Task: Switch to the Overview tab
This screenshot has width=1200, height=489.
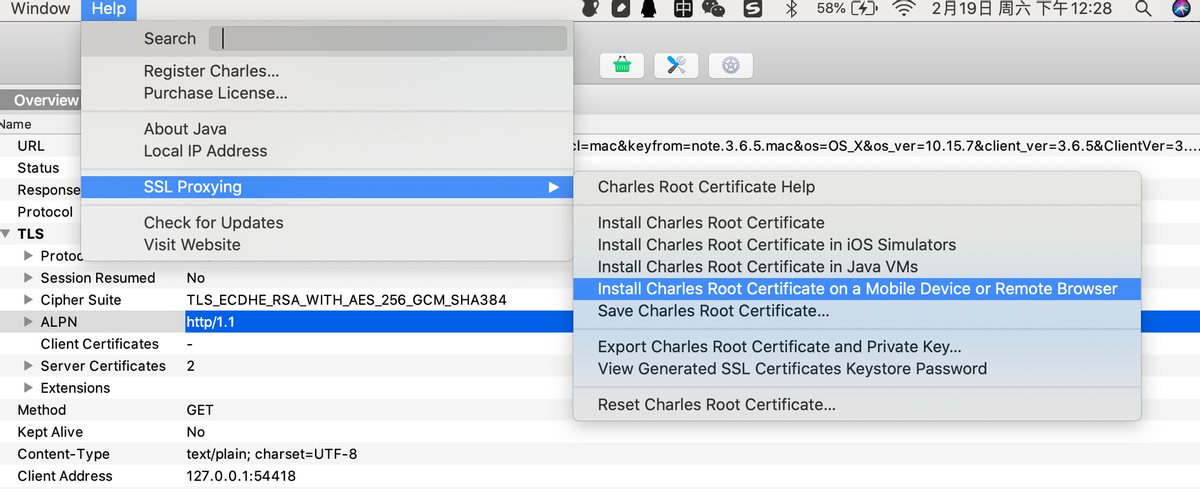Action: click(x=45, y=100)
